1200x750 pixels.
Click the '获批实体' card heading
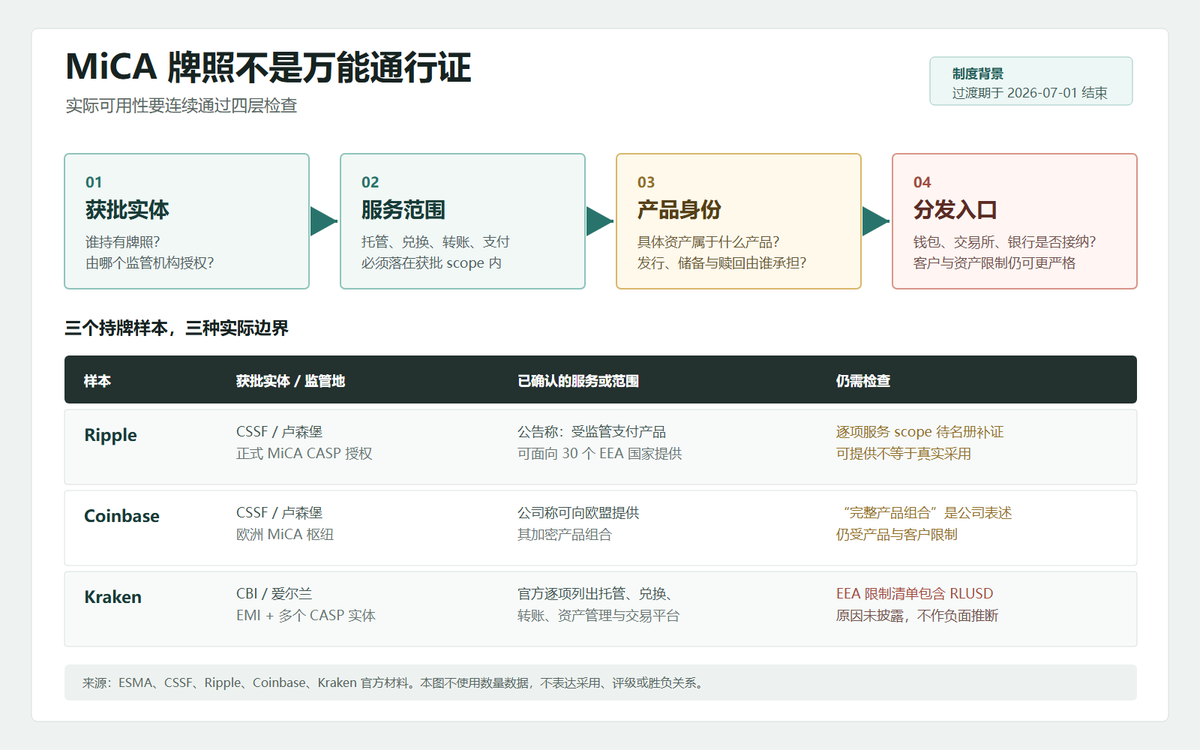point(127,210)
